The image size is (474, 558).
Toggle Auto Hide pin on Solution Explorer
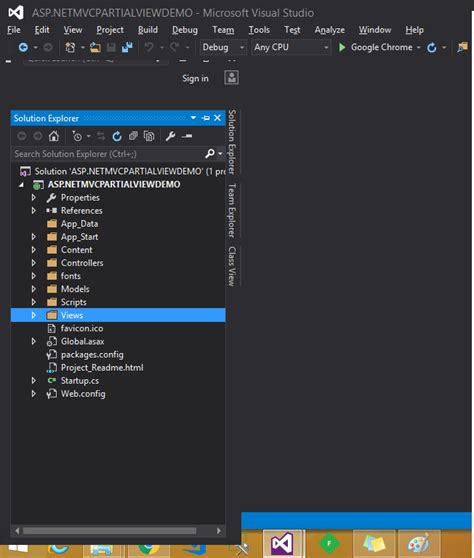(x=206, y=118)
